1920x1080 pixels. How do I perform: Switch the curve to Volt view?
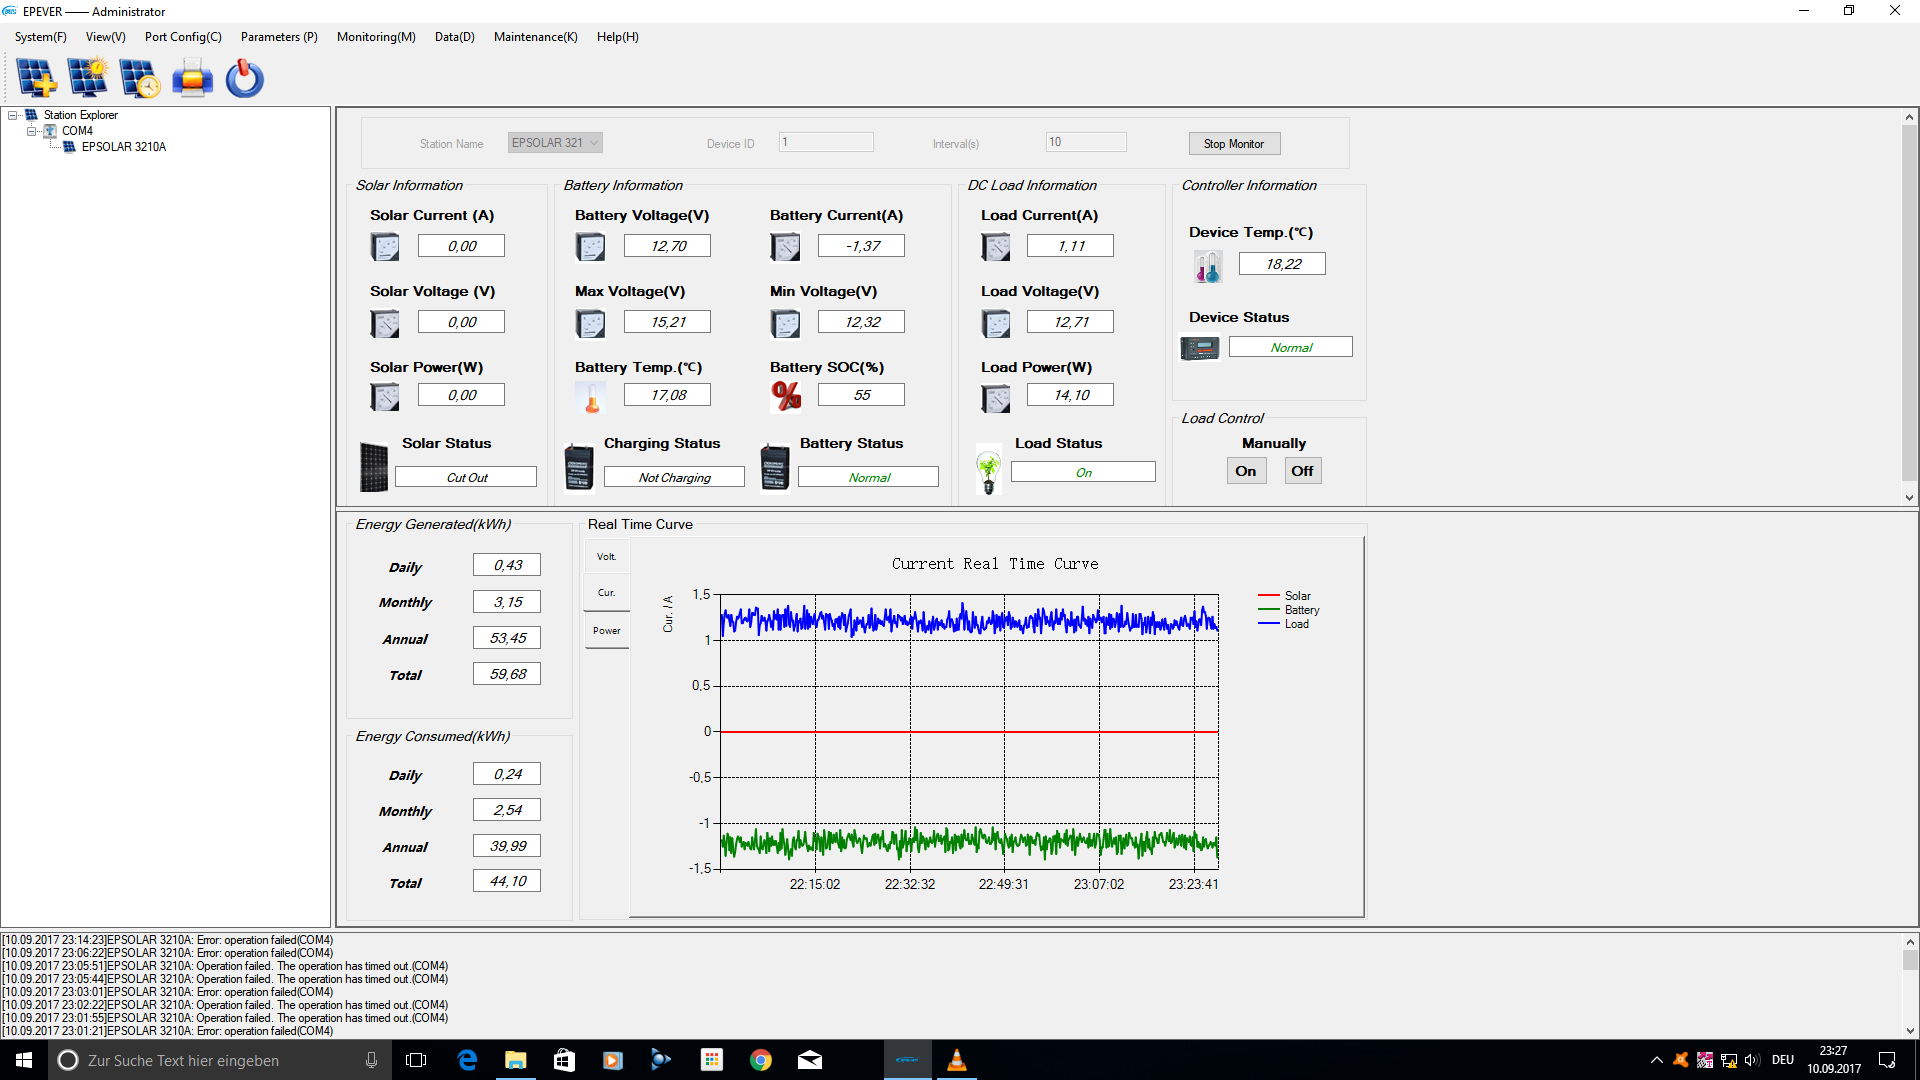tap(607, 557)
